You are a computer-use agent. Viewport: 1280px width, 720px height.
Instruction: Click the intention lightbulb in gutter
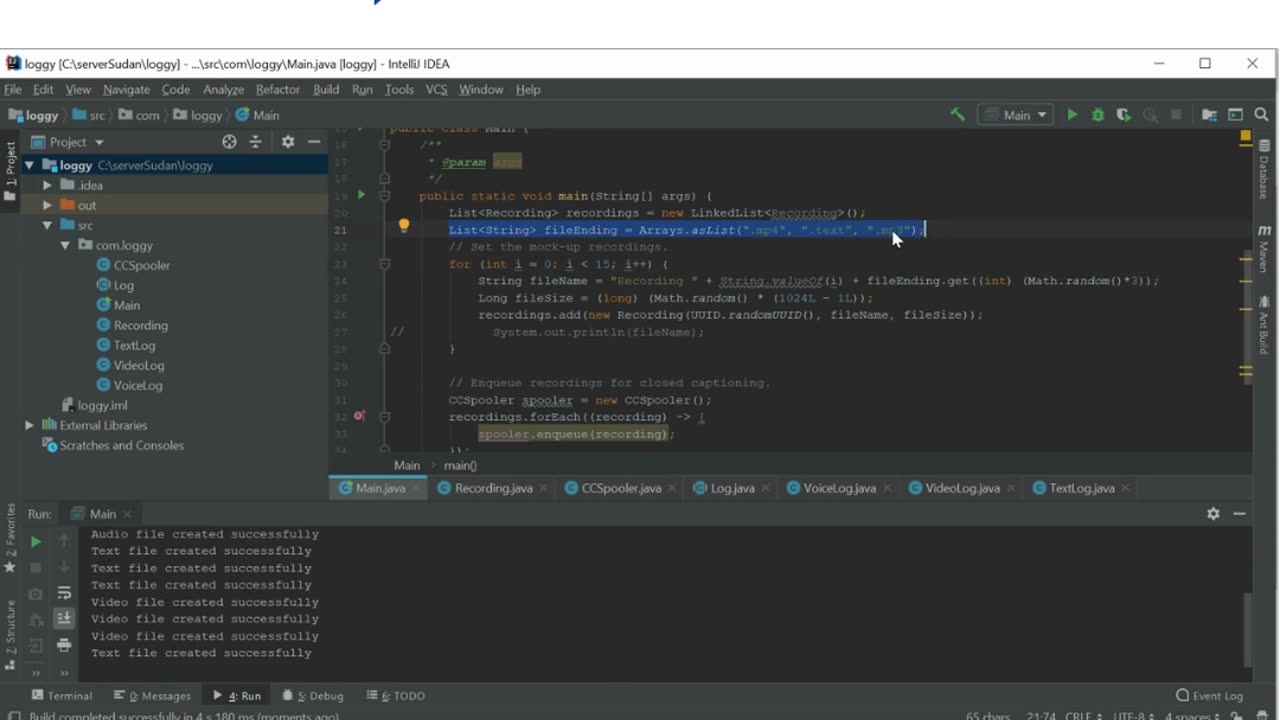coord(404,227)
